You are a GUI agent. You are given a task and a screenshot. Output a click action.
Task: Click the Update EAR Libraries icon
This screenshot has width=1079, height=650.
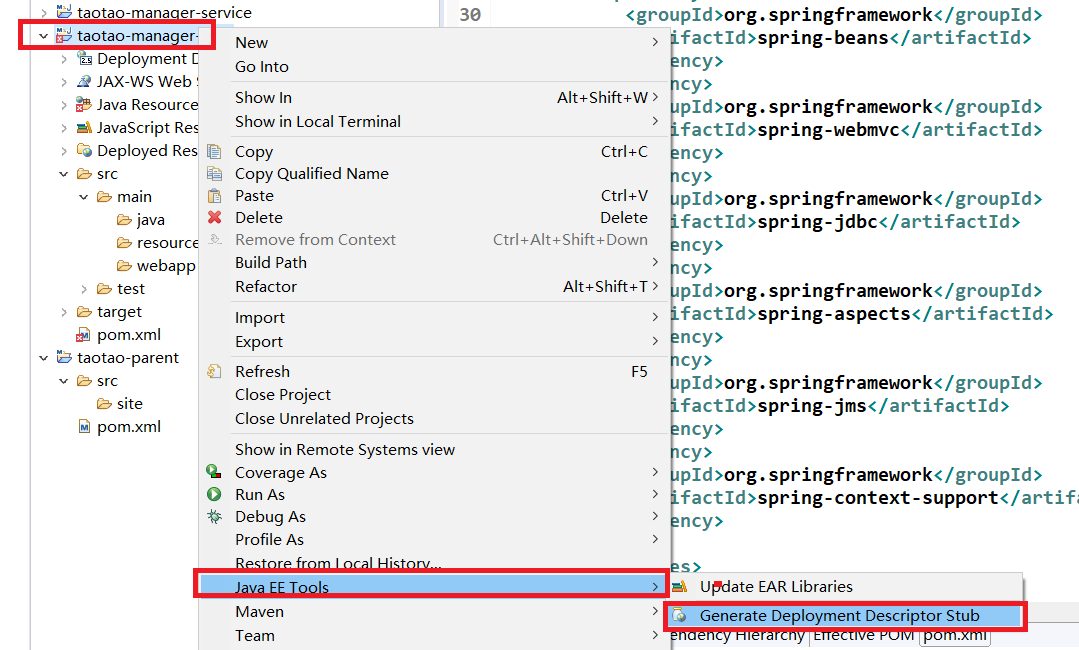680,587
